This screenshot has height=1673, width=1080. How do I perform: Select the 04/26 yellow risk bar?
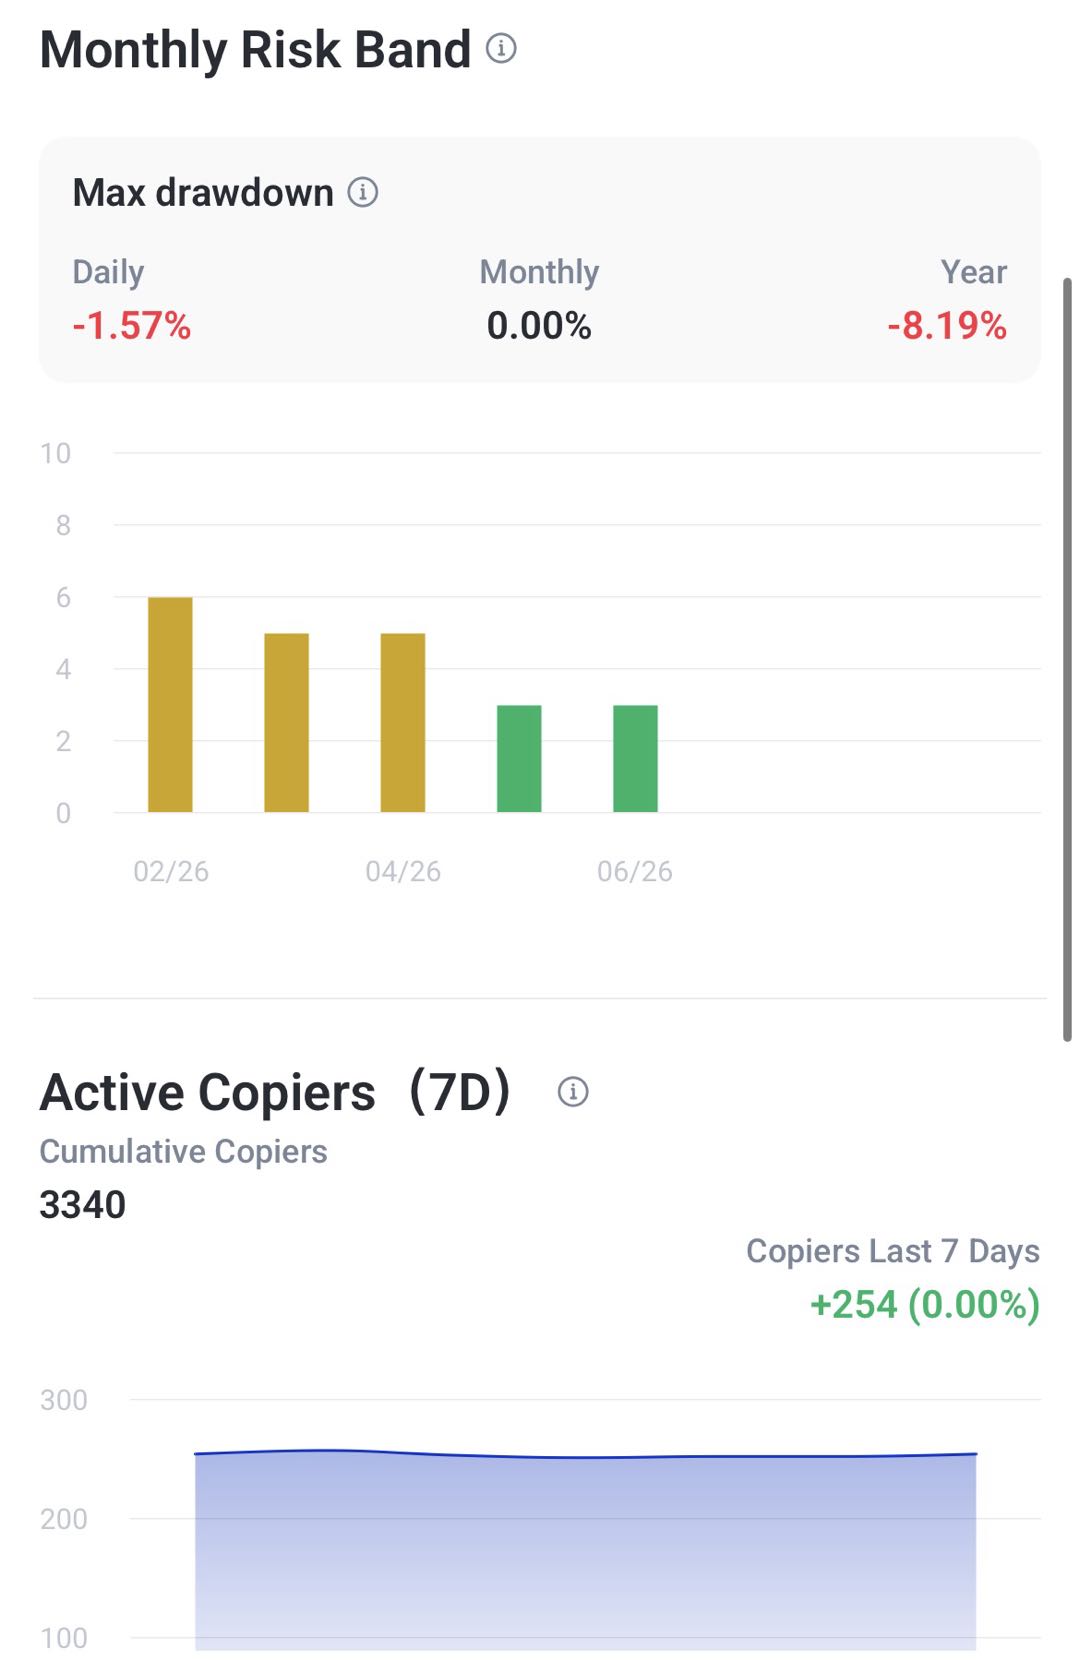403,722
